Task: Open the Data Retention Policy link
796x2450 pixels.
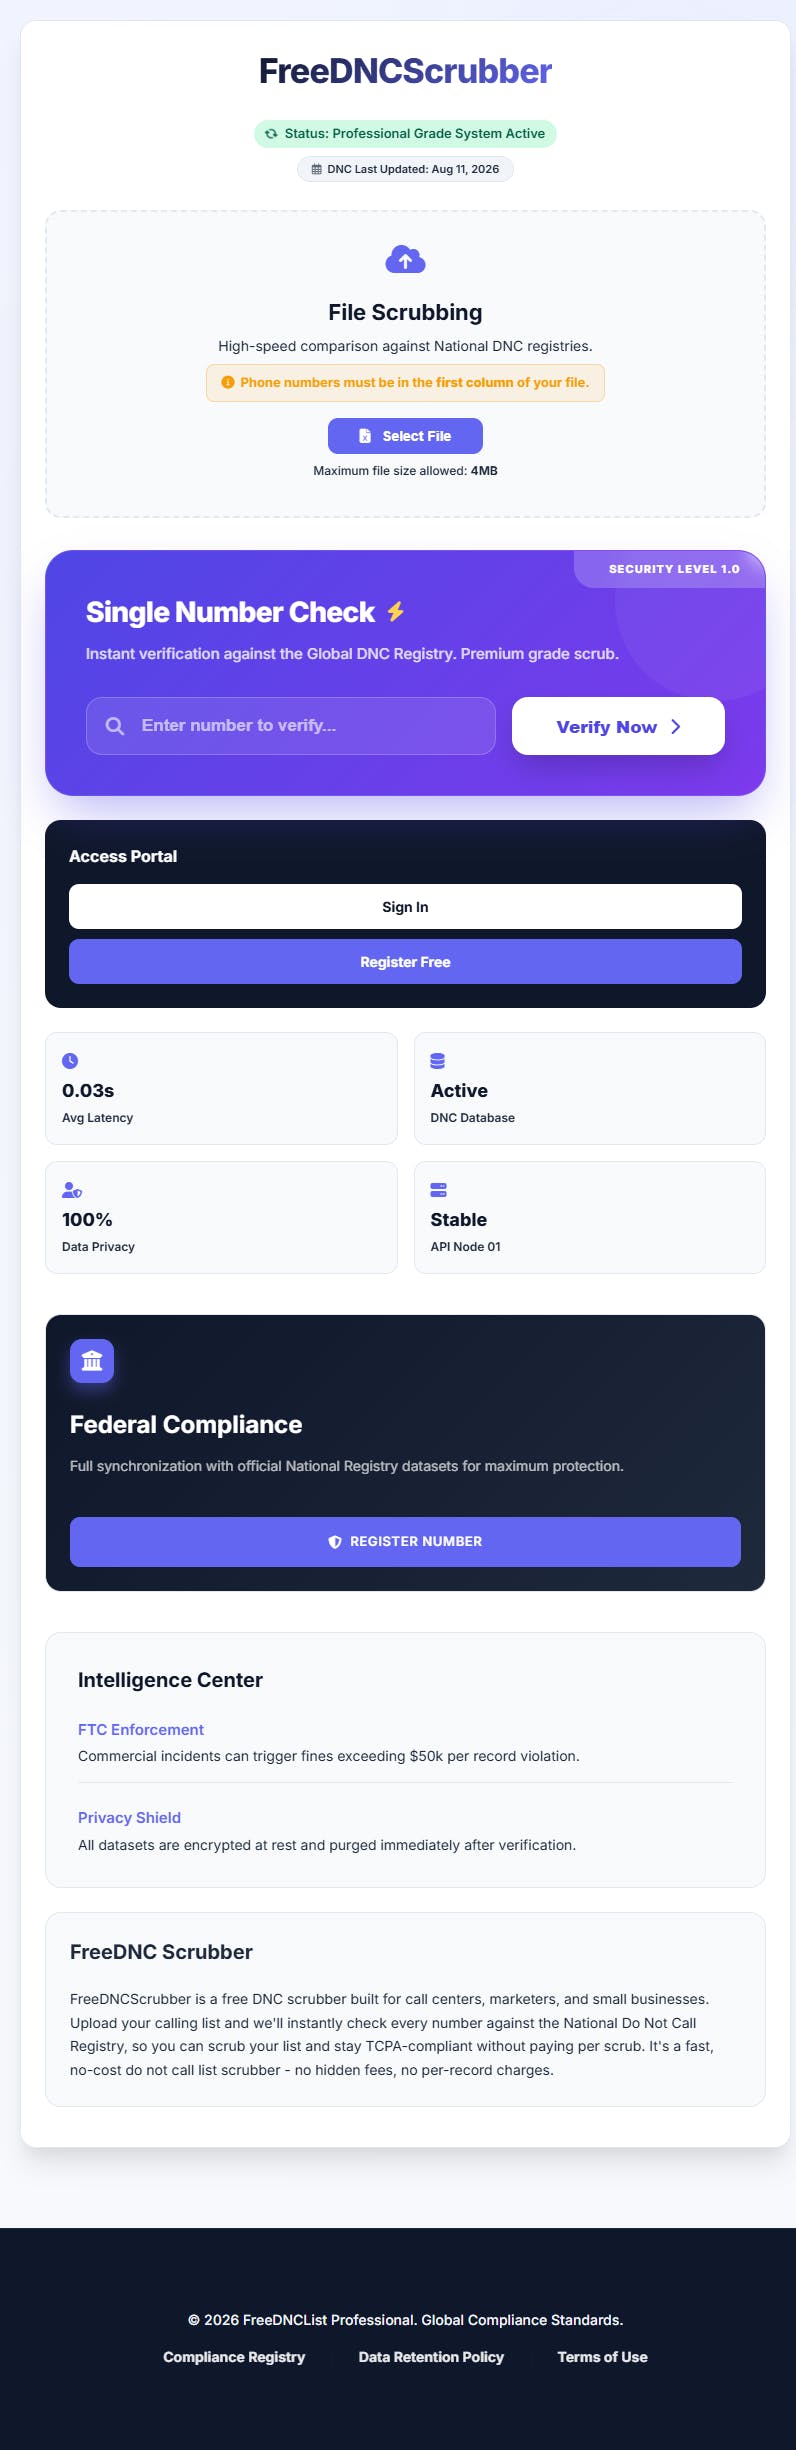Action: 431,2357
